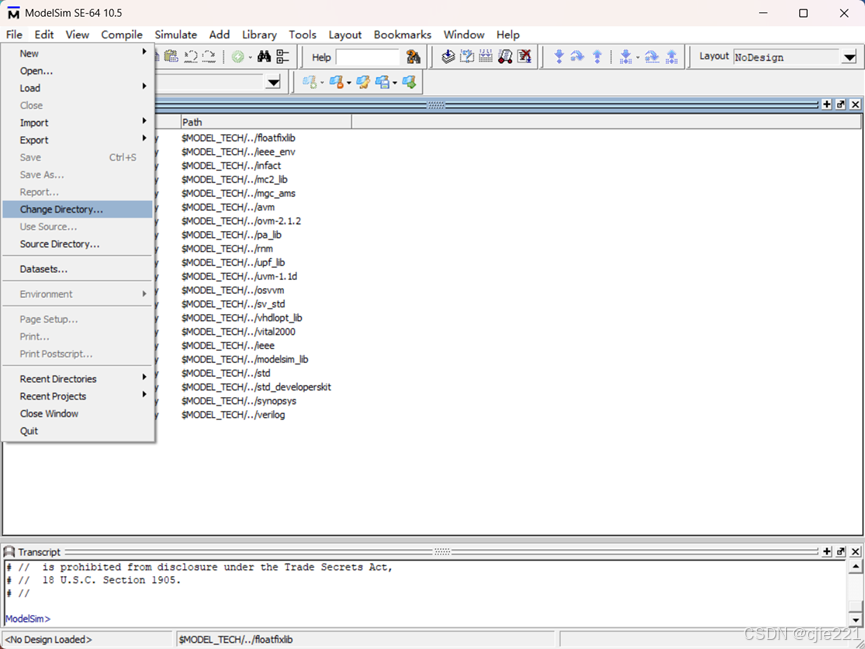Click the Compile toolbar icon
Viewport: 865px width, 649px height.
click(448, 56)
